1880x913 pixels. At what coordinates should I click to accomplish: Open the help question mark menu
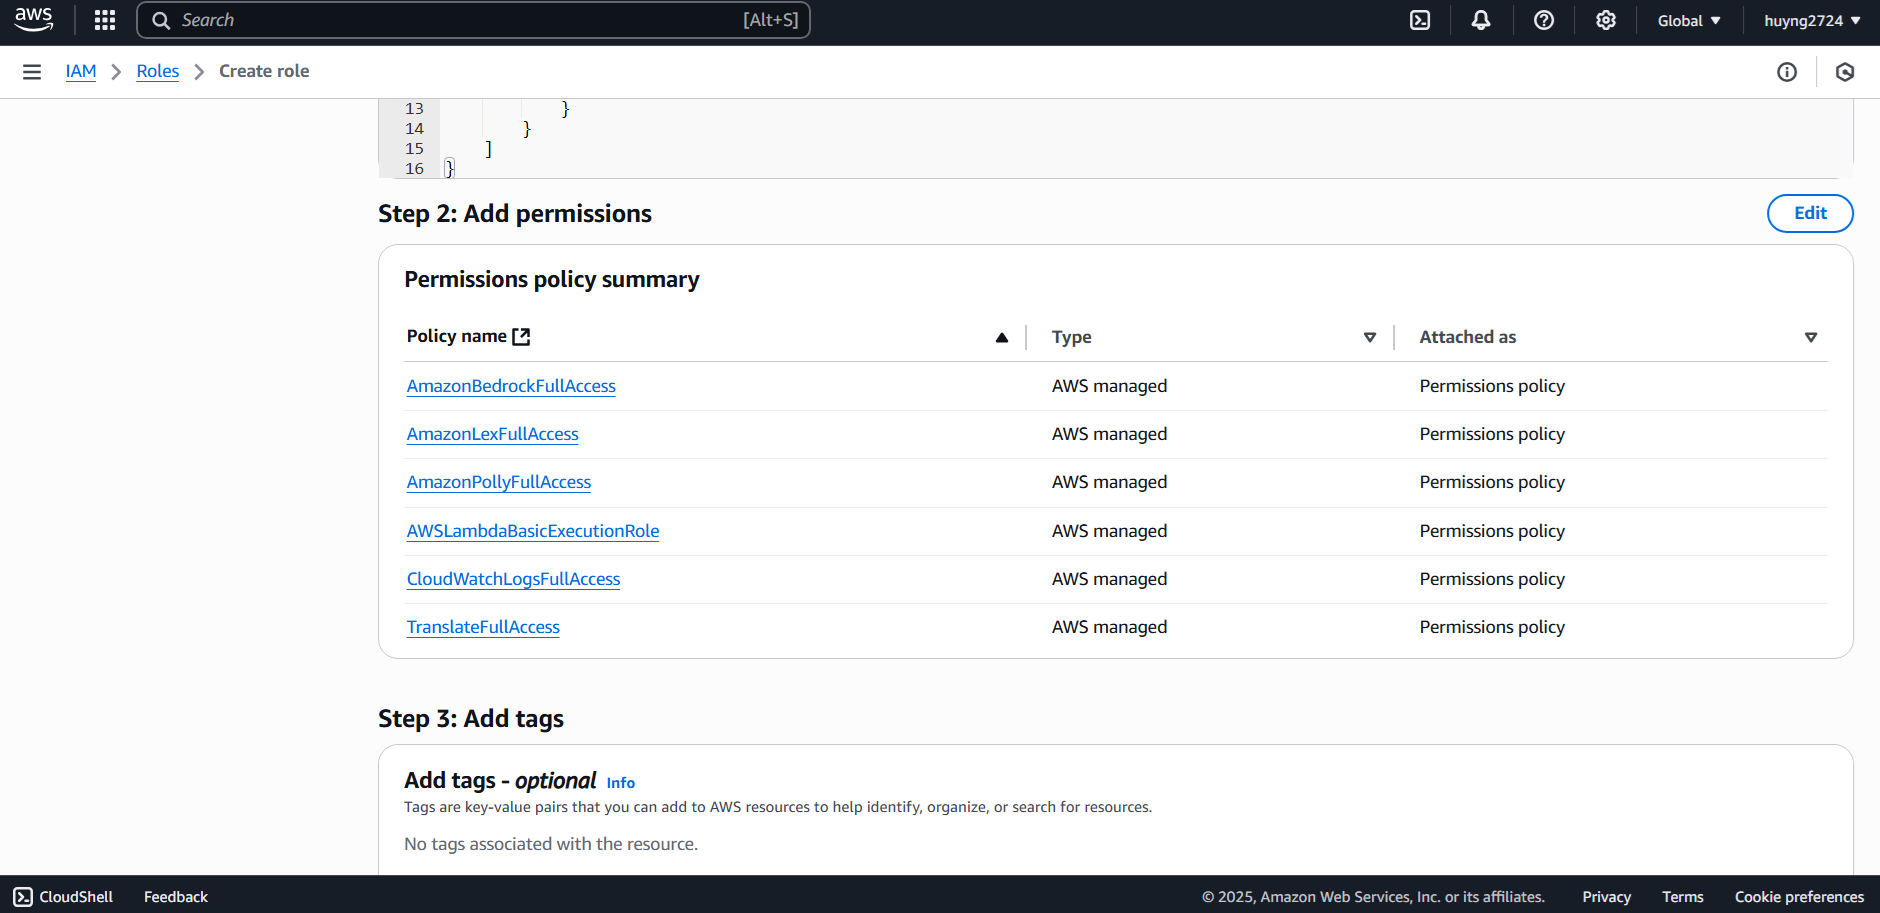(x=1544, y=20)
